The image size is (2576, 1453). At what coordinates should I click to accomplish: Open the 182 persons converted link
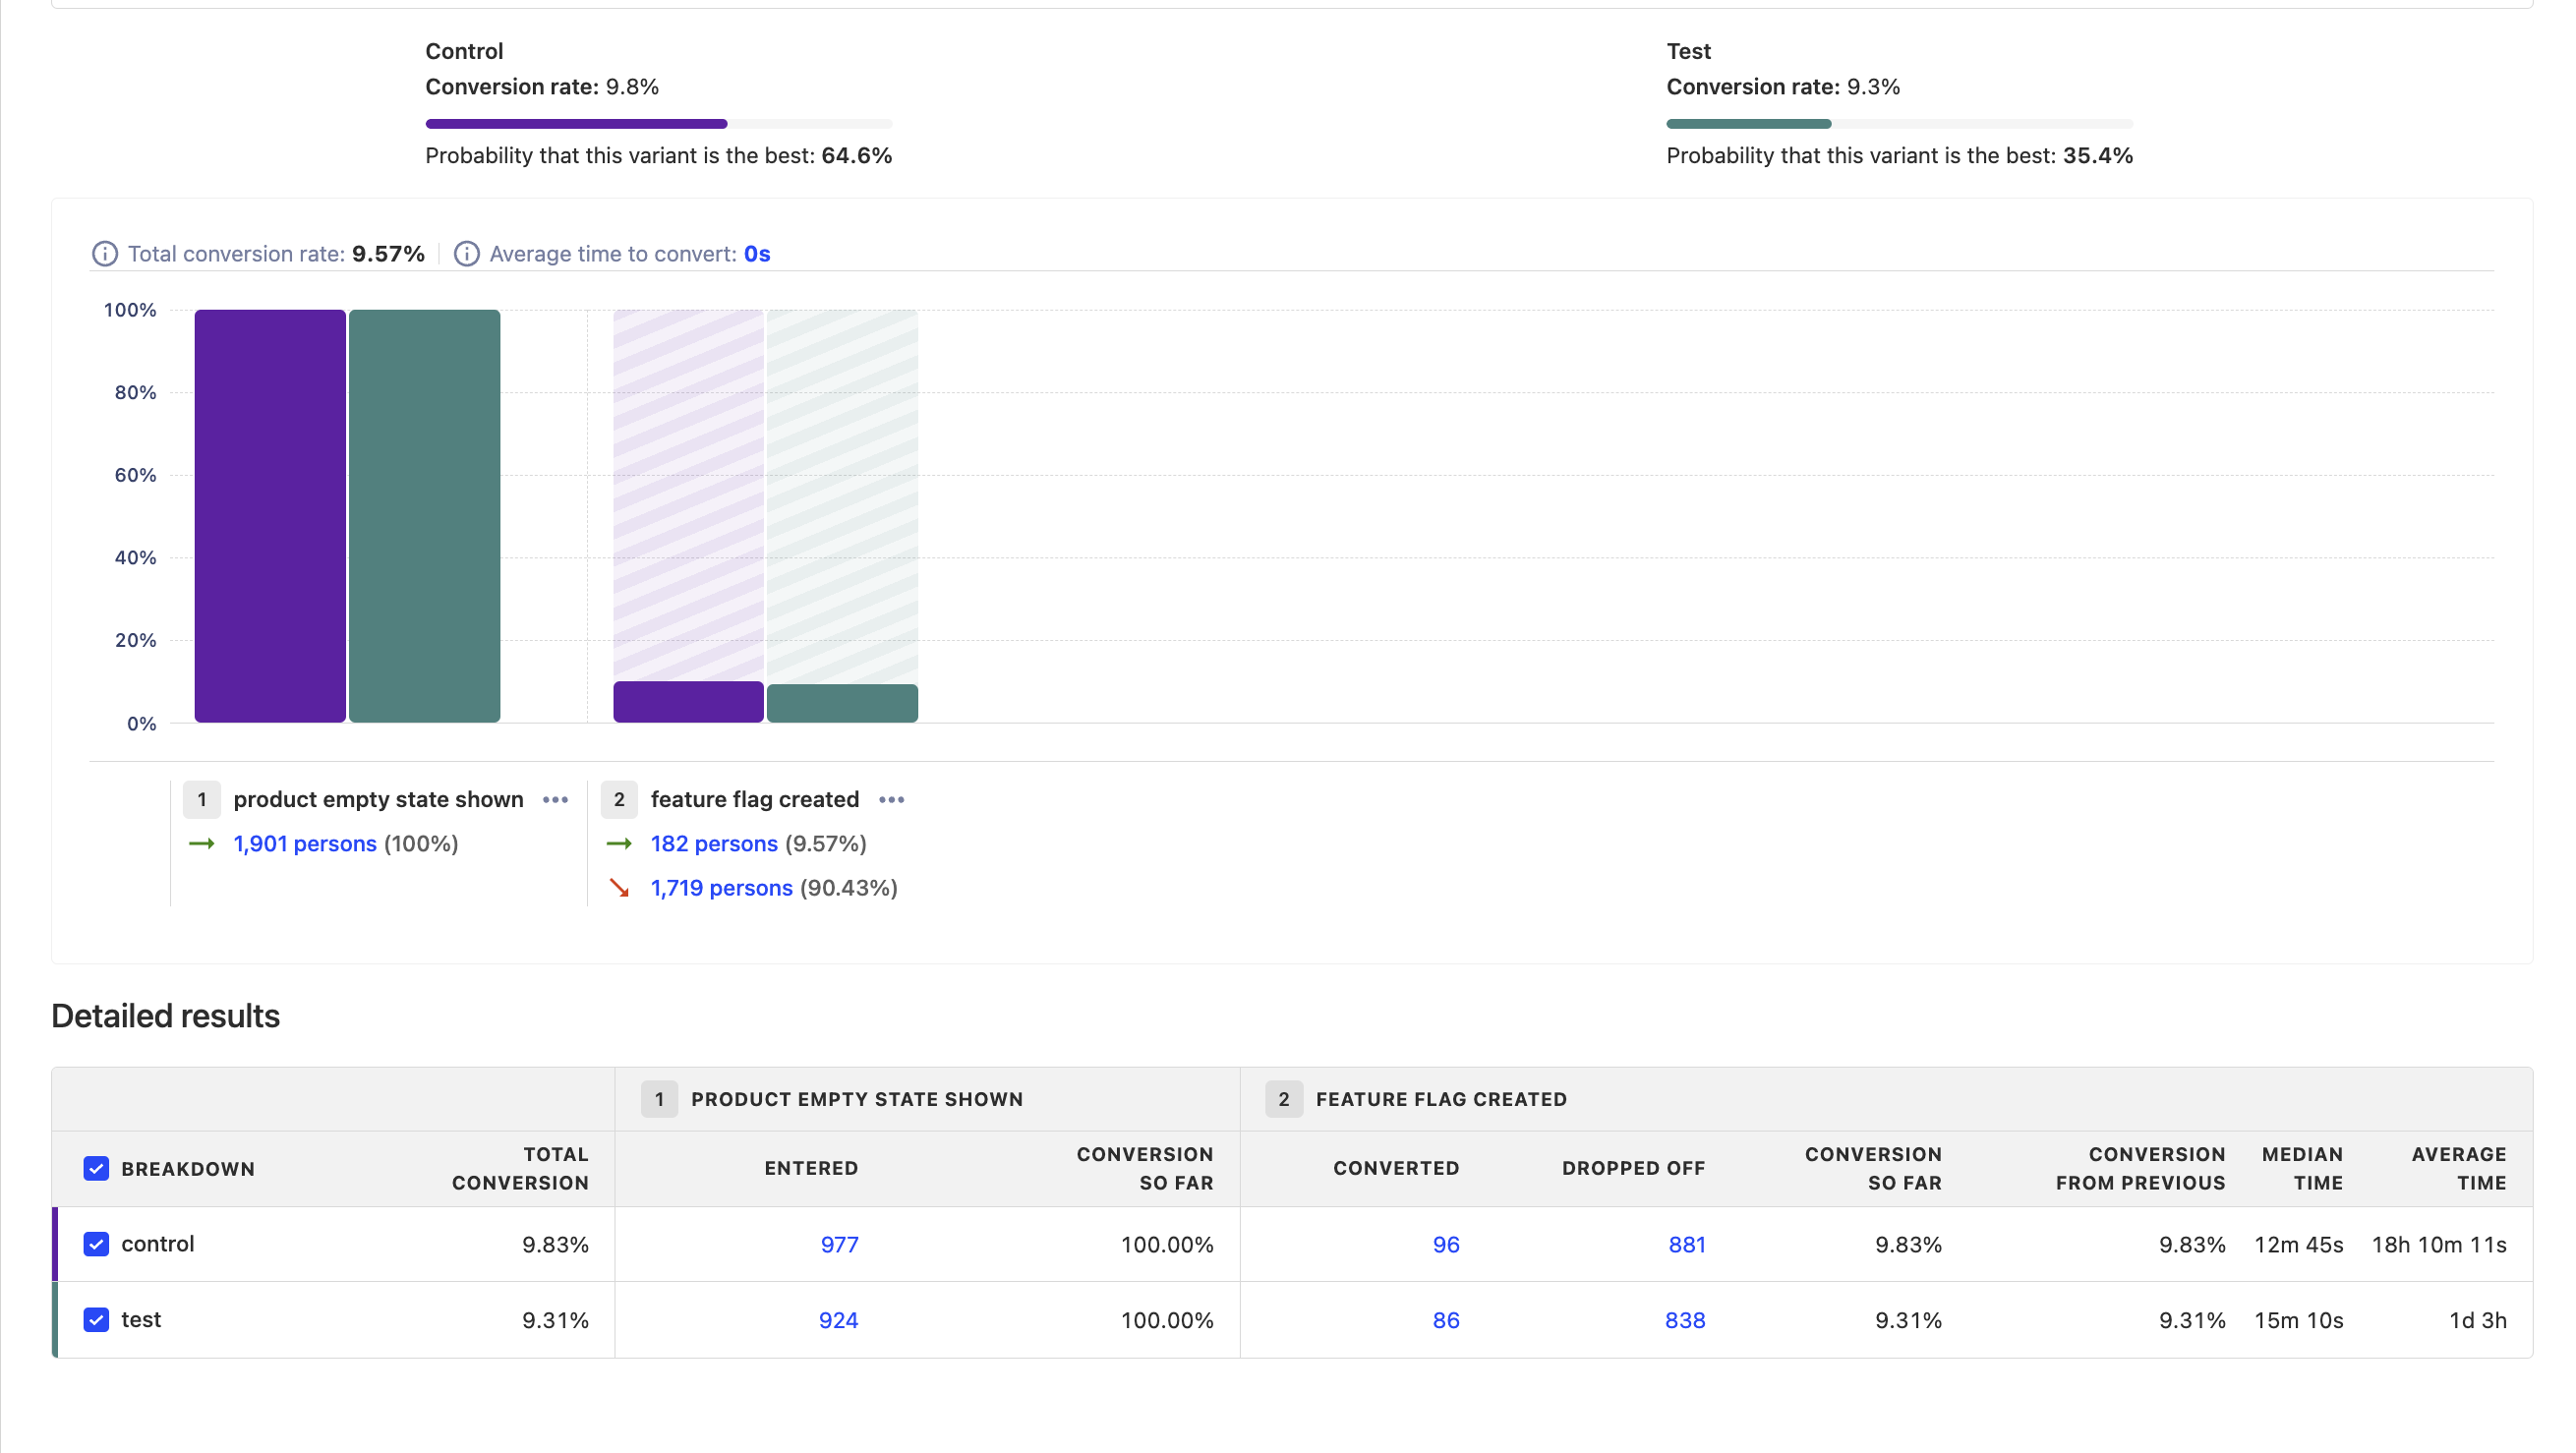click(x=714, y=844)
